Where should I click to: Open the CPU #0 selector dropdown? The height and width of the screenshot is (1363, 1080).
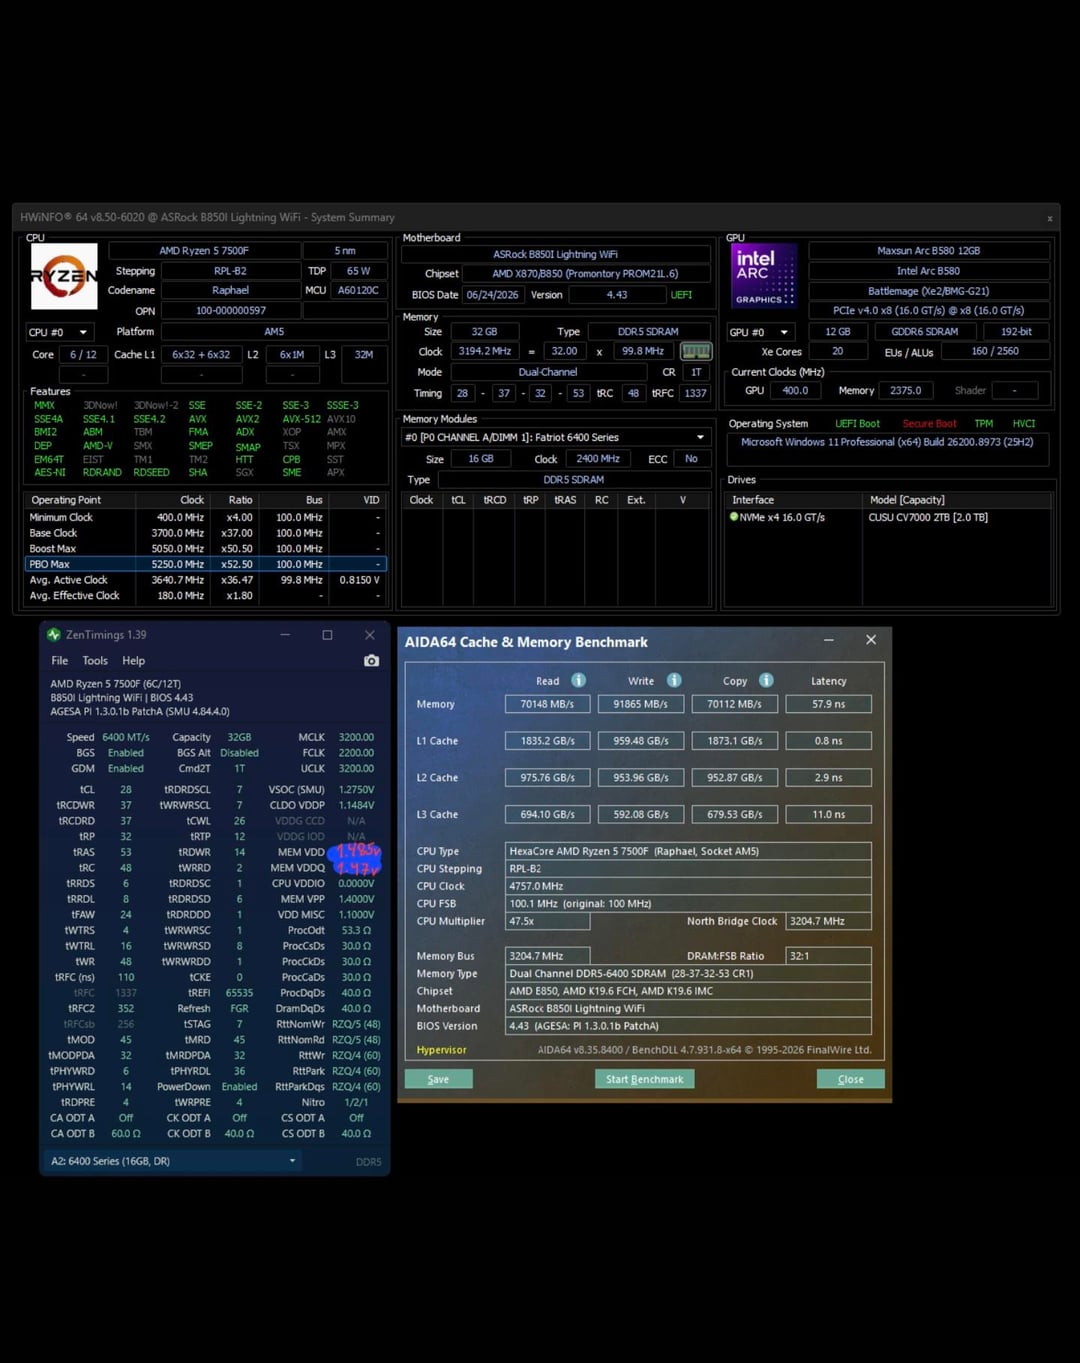tap(61, 332)
